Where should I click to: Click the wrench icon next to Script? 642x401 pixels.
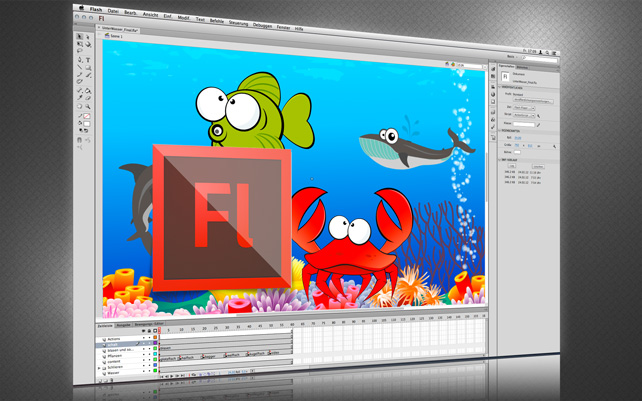pos(538,116)
